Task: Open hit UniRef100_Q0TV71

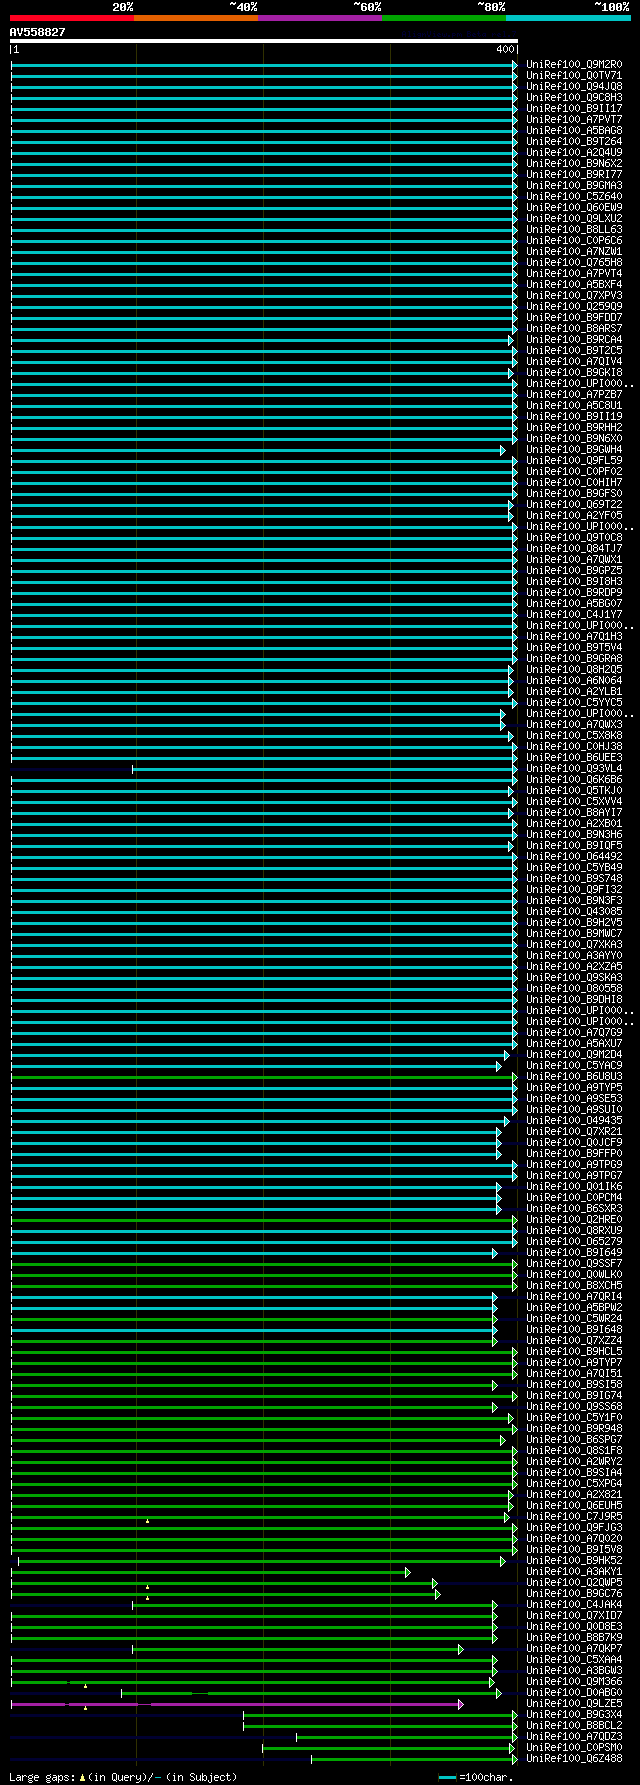Action: pyautogui.click(x=574, y=75)
